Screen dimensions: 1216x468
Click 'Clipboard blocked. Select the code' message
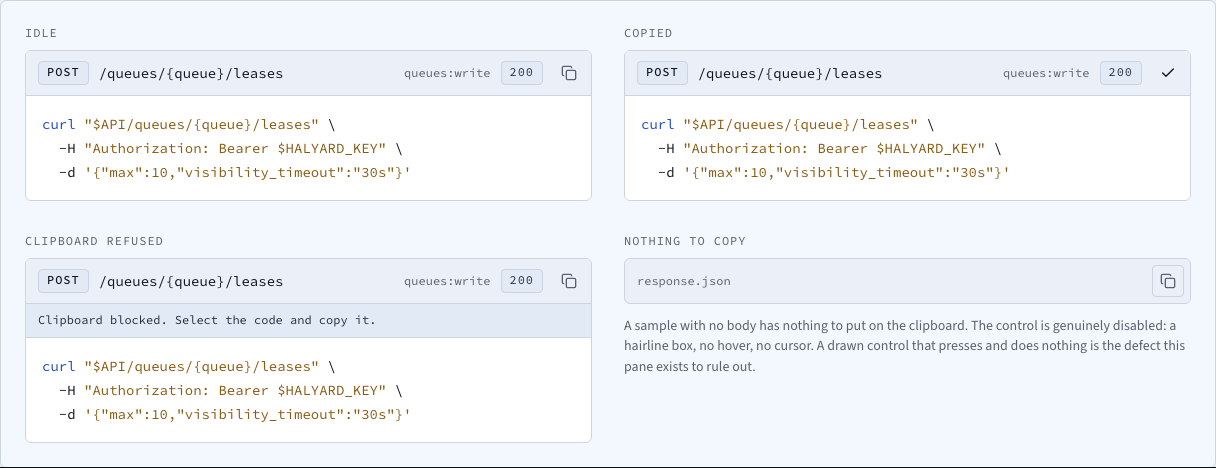[x=207, y=320]
